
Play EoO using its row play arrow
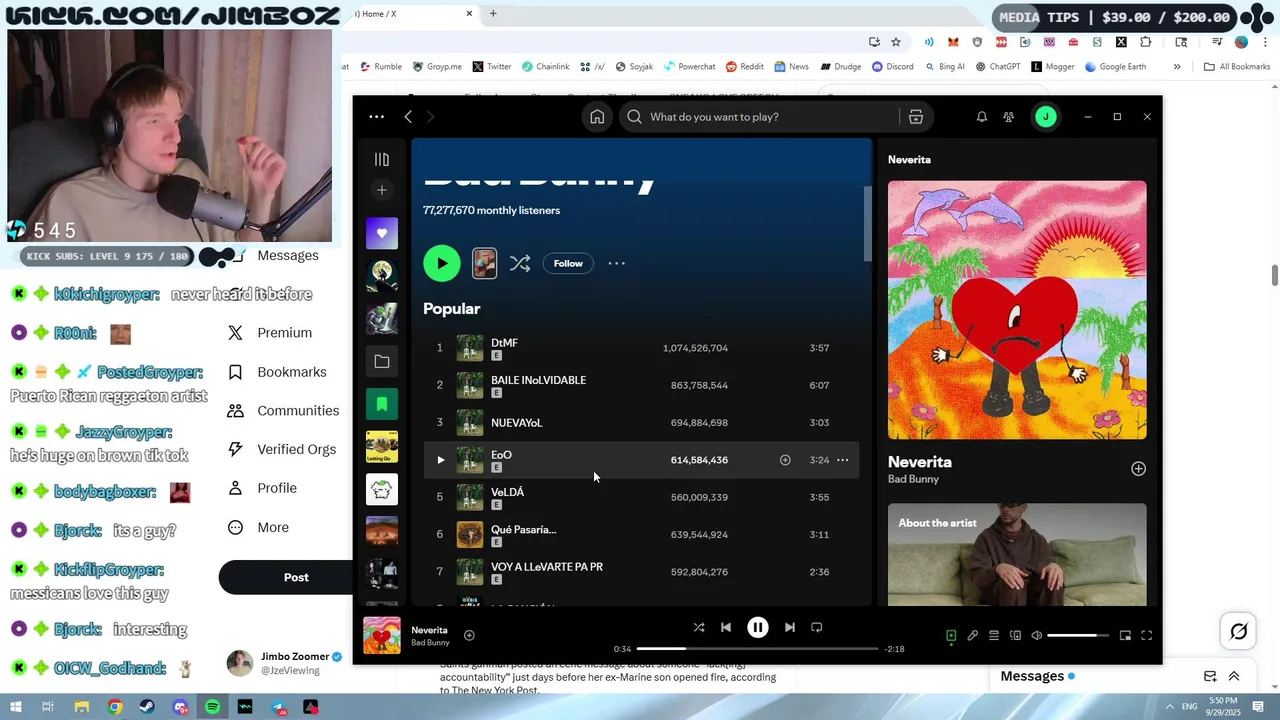coord(440,460)
